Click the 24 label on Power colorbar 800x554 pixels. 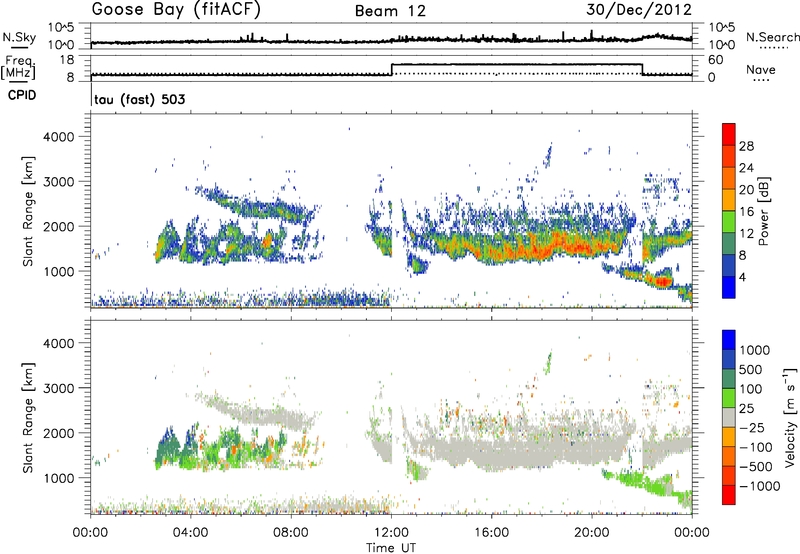coord(746,168)
